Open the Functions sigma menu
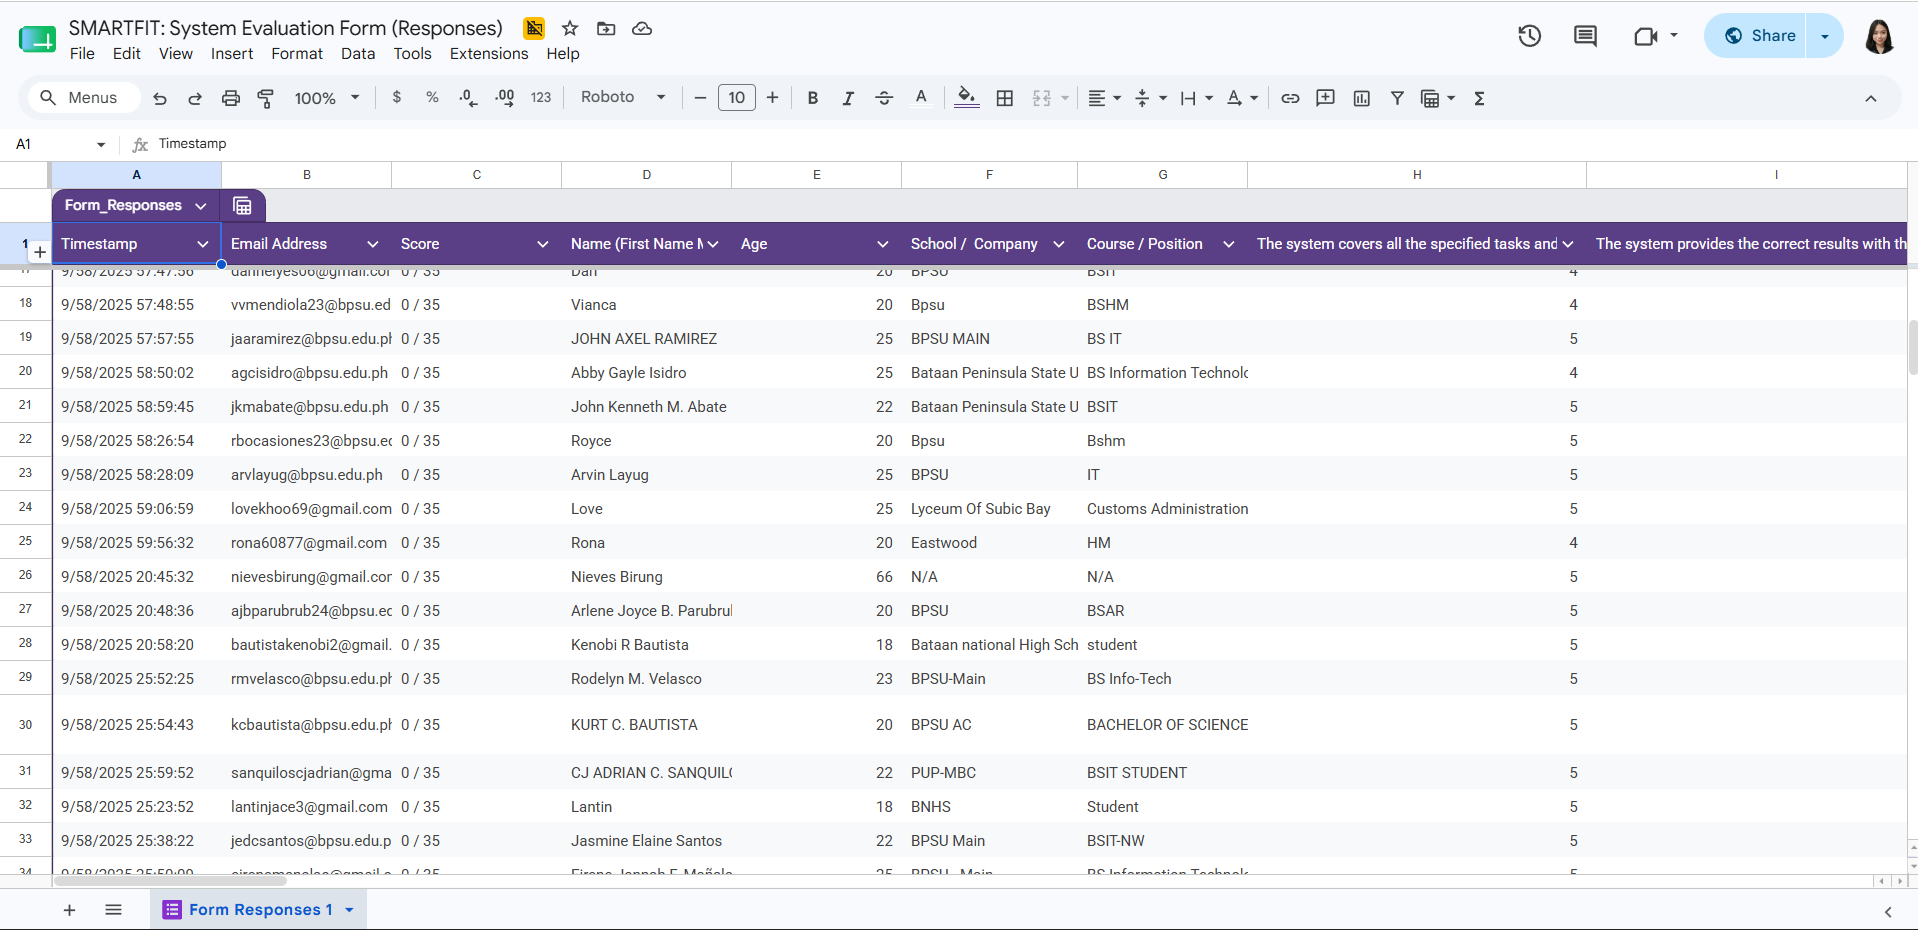Viewport: 1918px width, 930px height. tap(1479, 98)
